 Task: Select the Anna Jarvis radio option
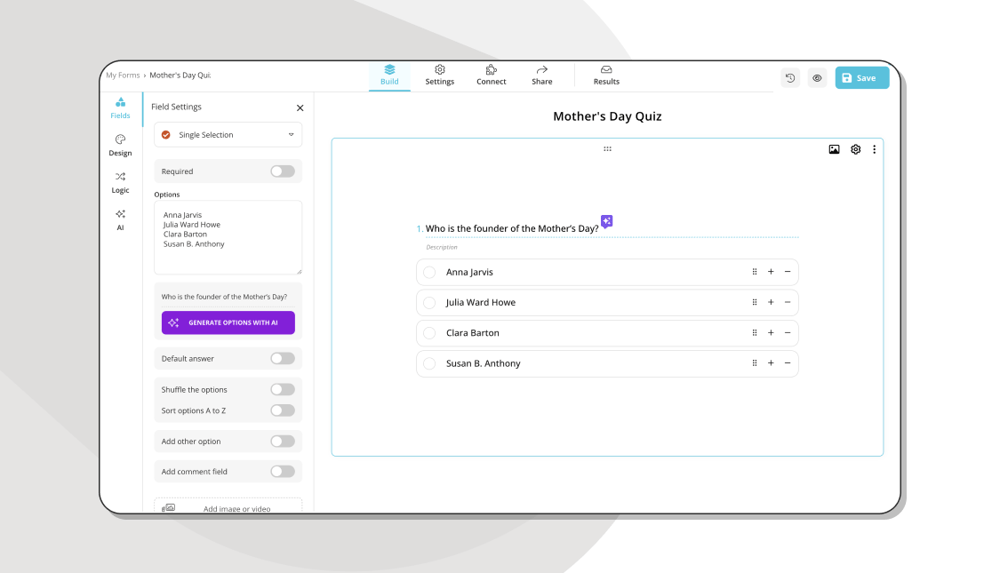[430, 272]
